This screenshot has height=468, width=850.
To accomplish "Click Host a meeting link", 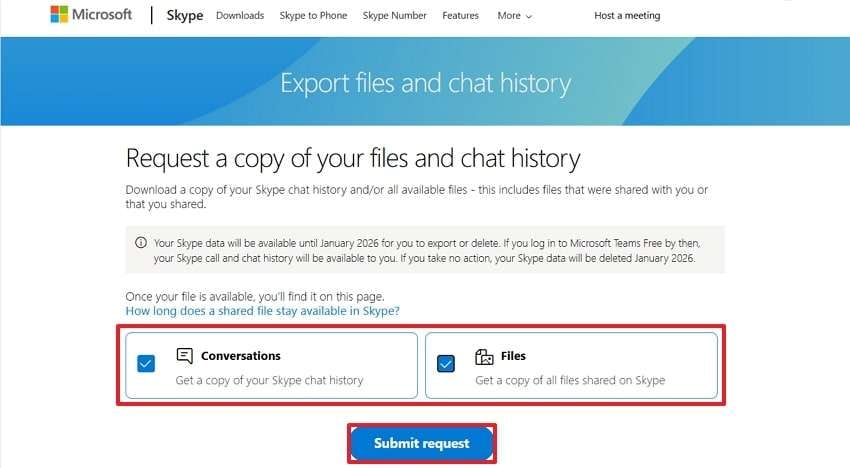I will (x=627, y=16).
